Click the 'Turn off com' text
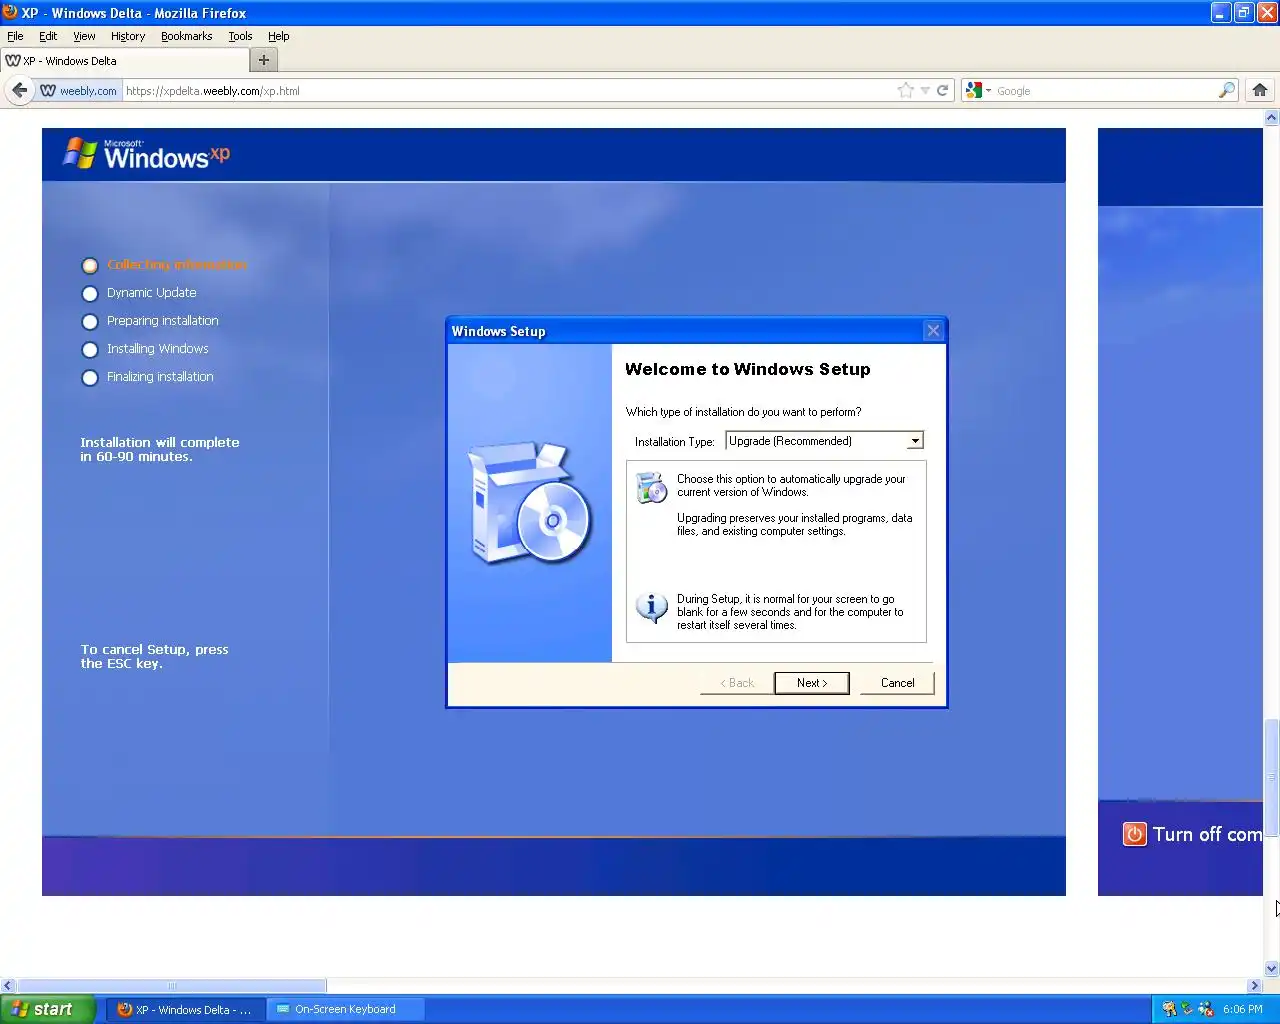This screenshot has width=1280, height=1024. (1207, 834)
